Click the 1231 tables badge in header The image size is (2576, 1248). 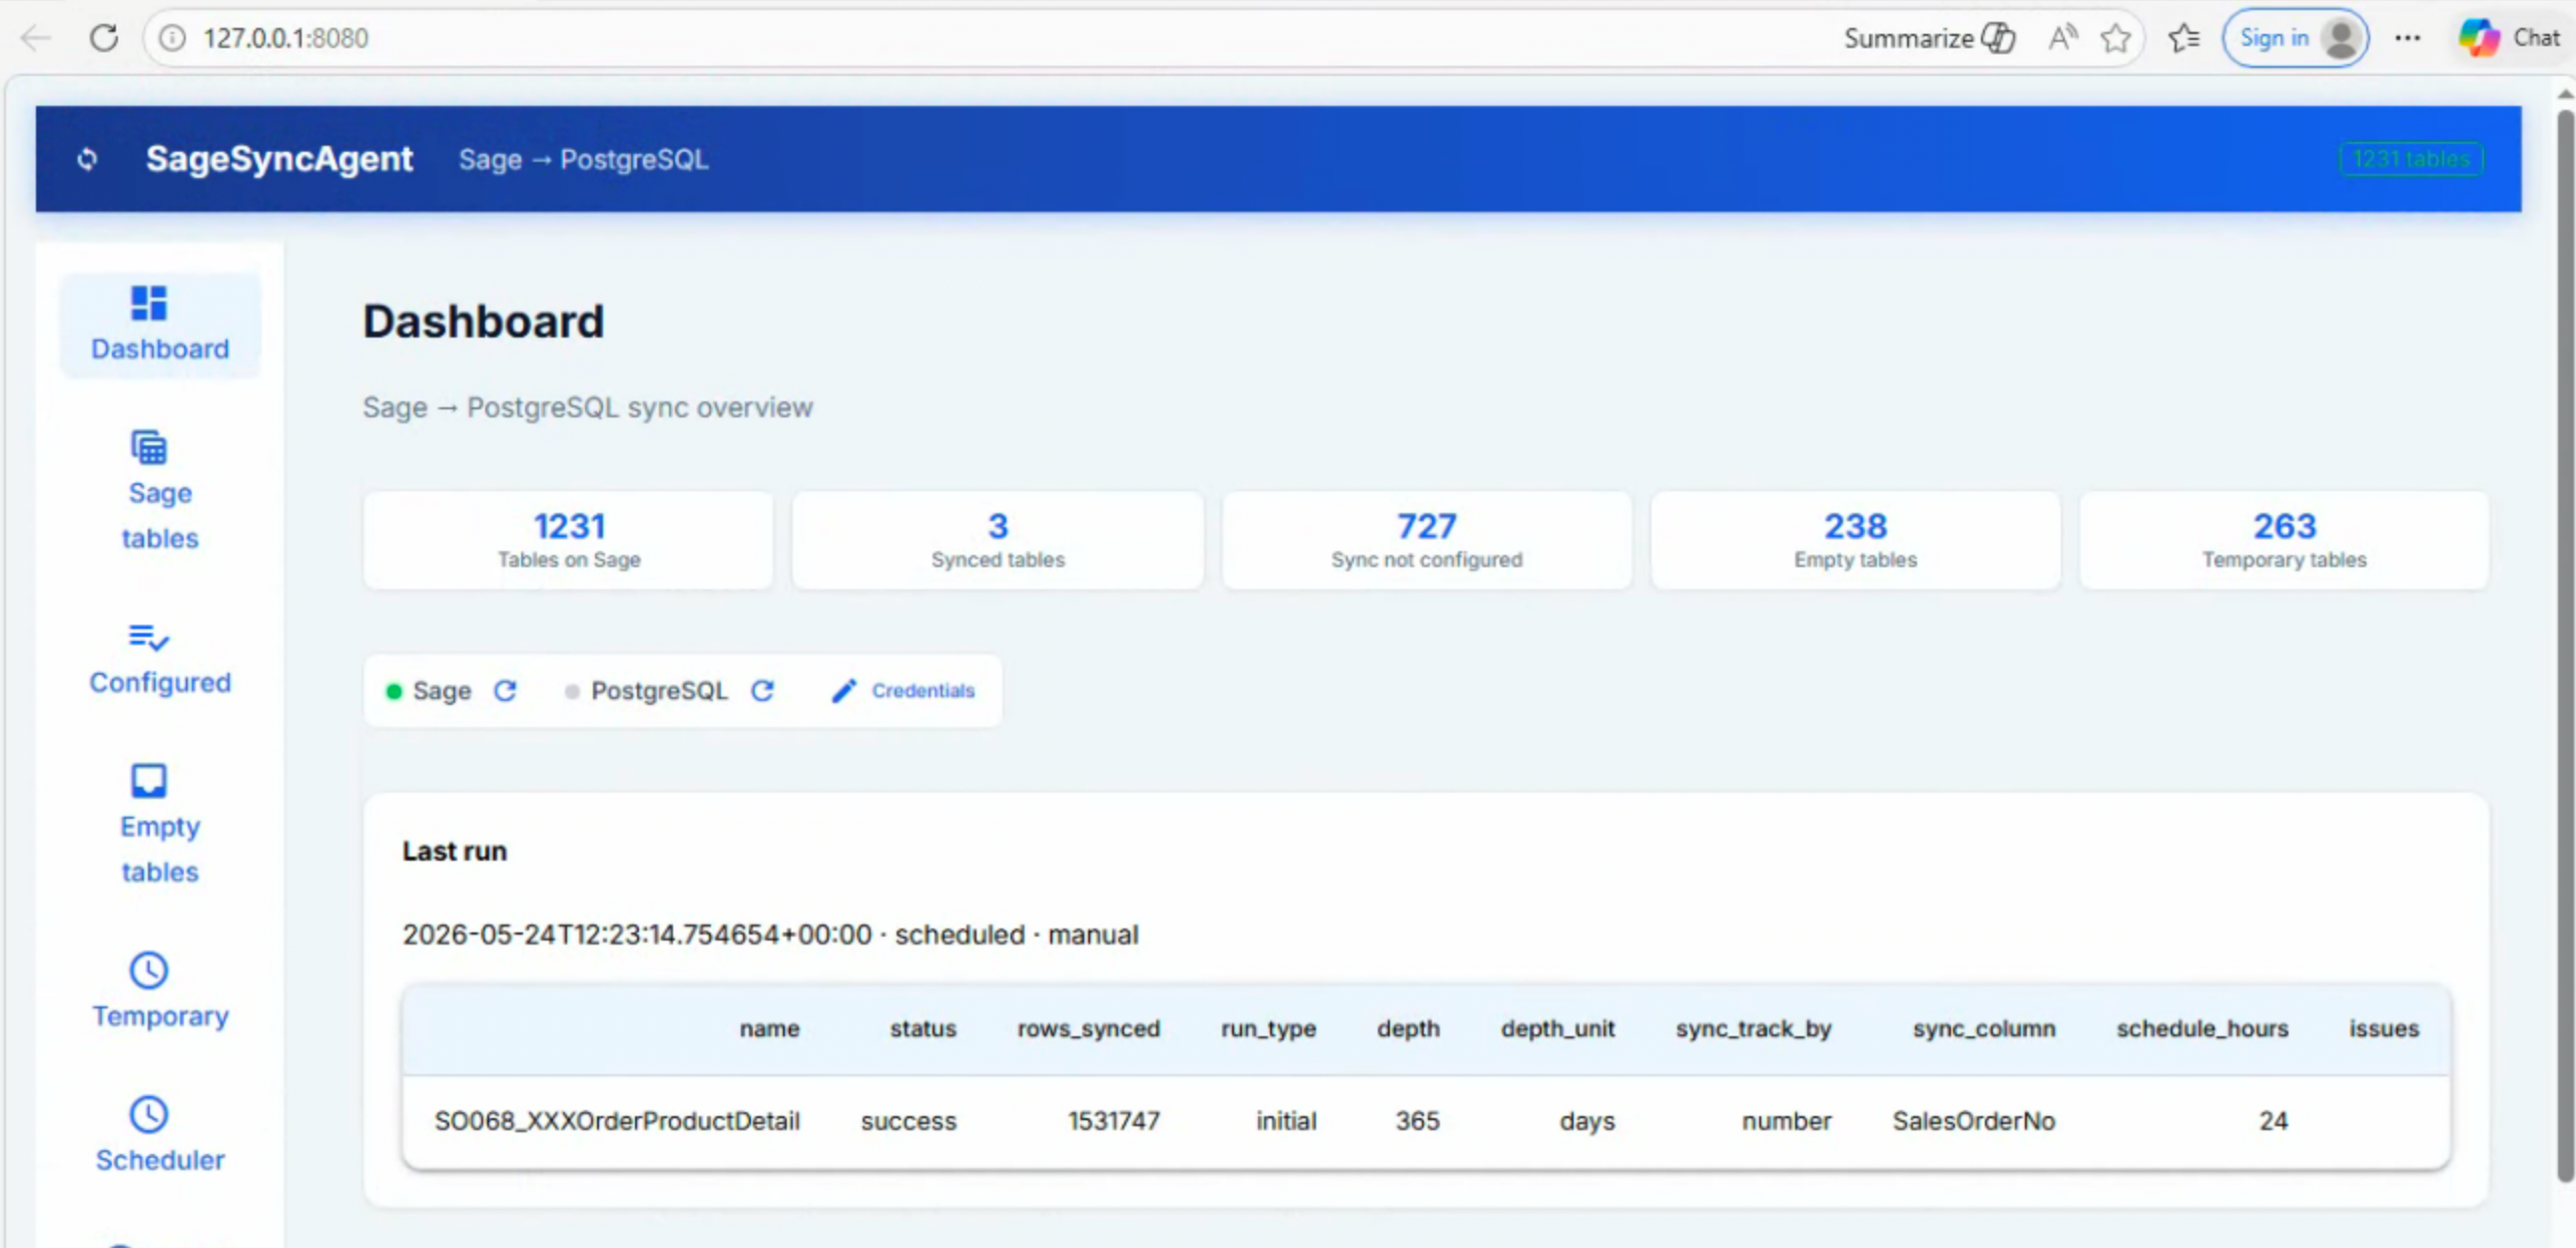click(2411, 159)
